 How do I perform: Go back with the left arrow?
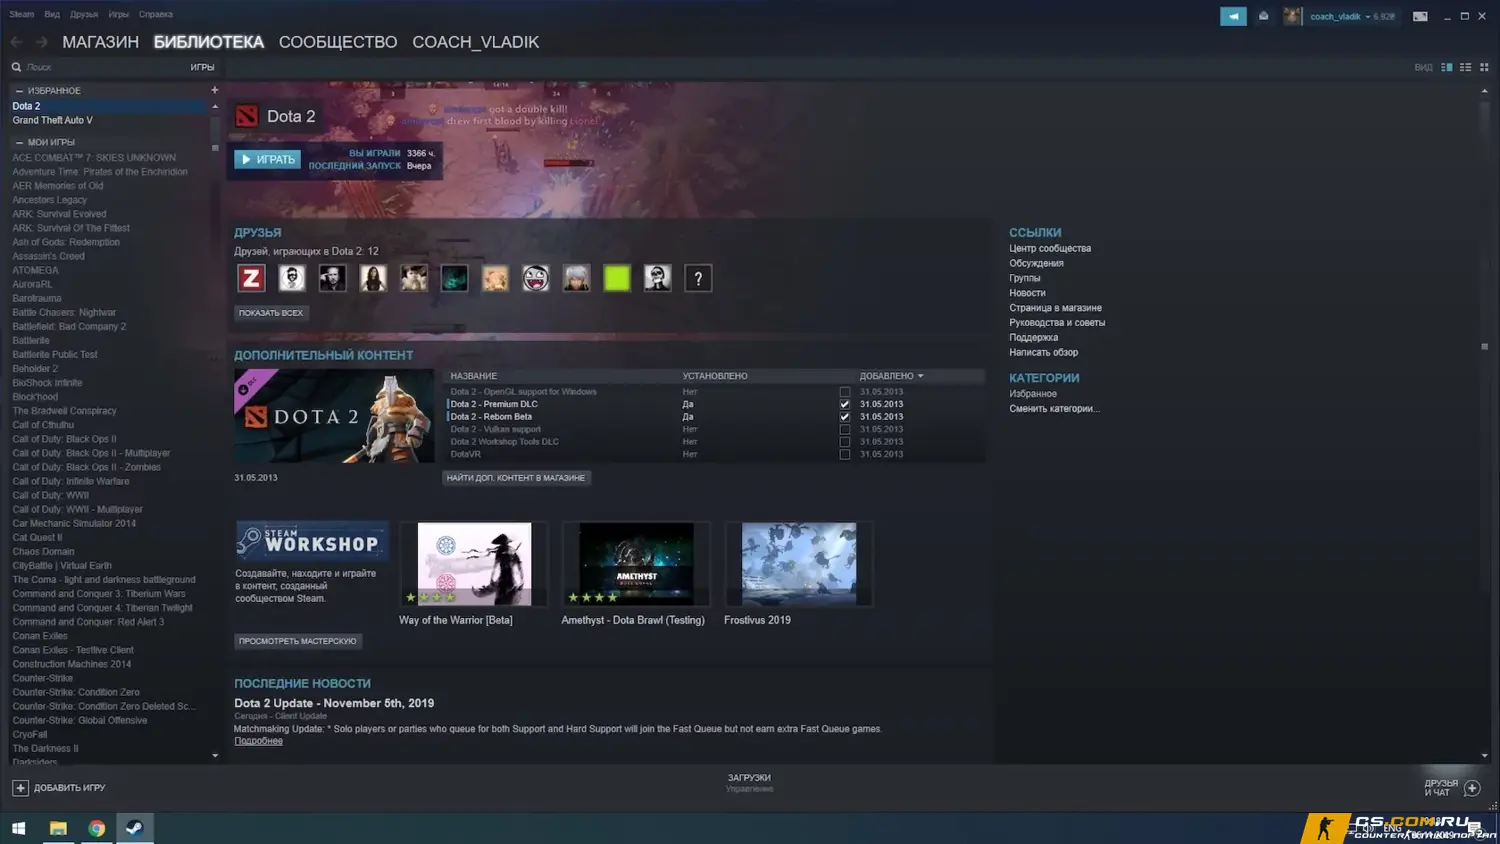point(16,42)
